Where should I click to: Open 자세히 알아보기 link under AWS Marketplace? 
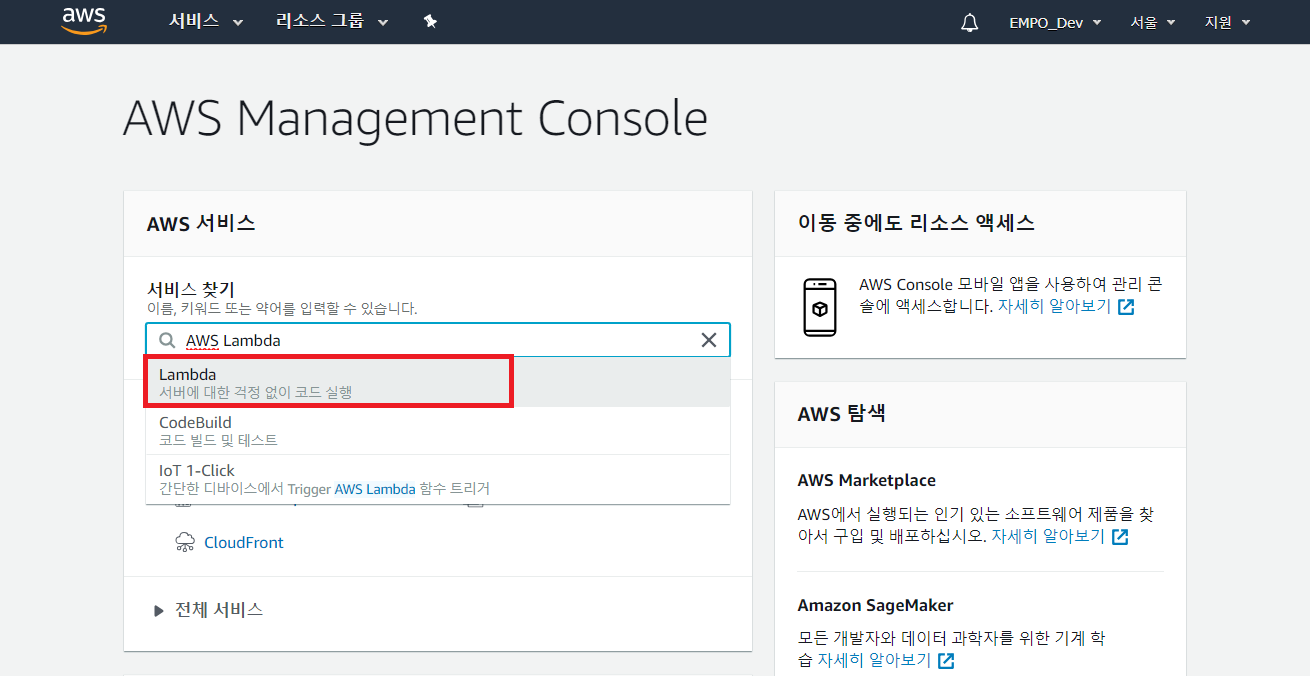tap(1048, 536)
